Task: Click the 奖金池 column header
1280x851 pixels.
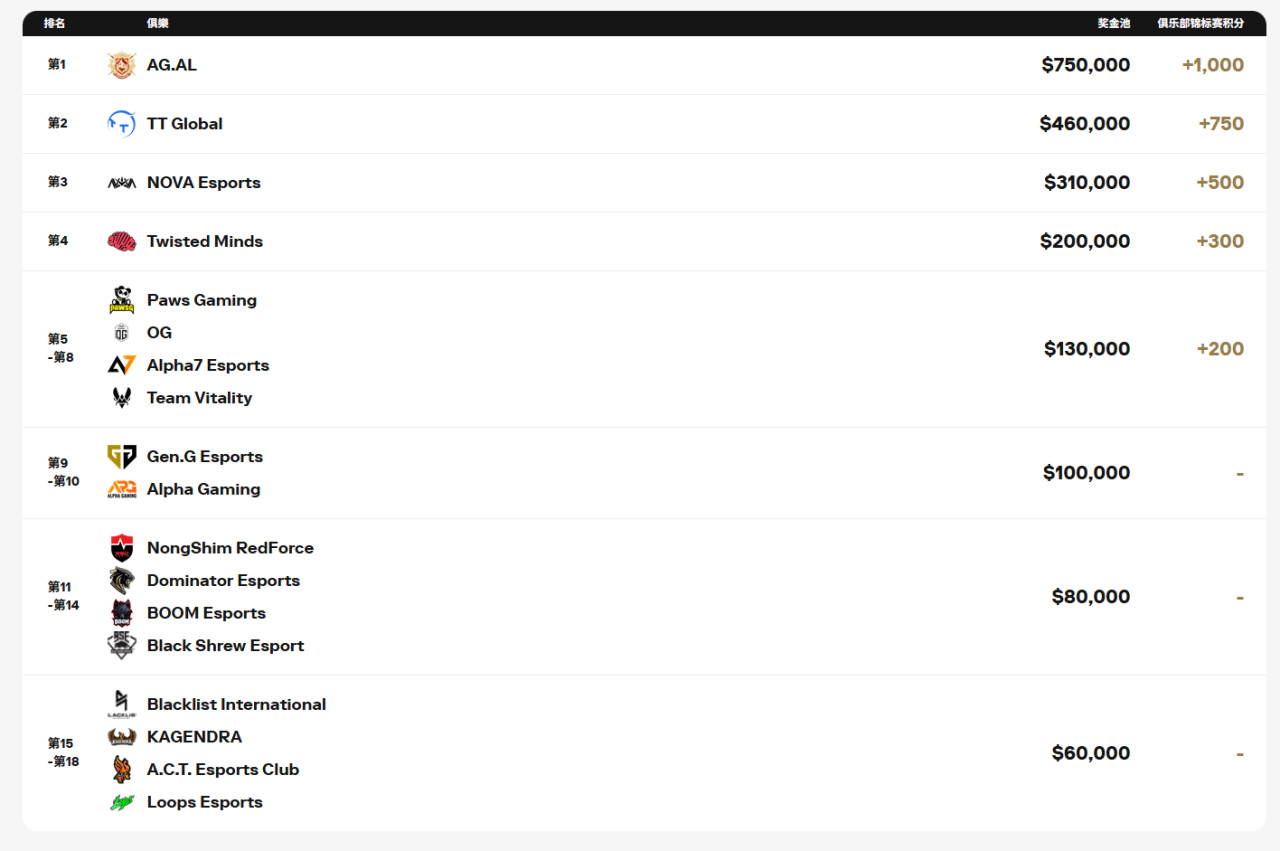Action: (x=1113, y=23)
